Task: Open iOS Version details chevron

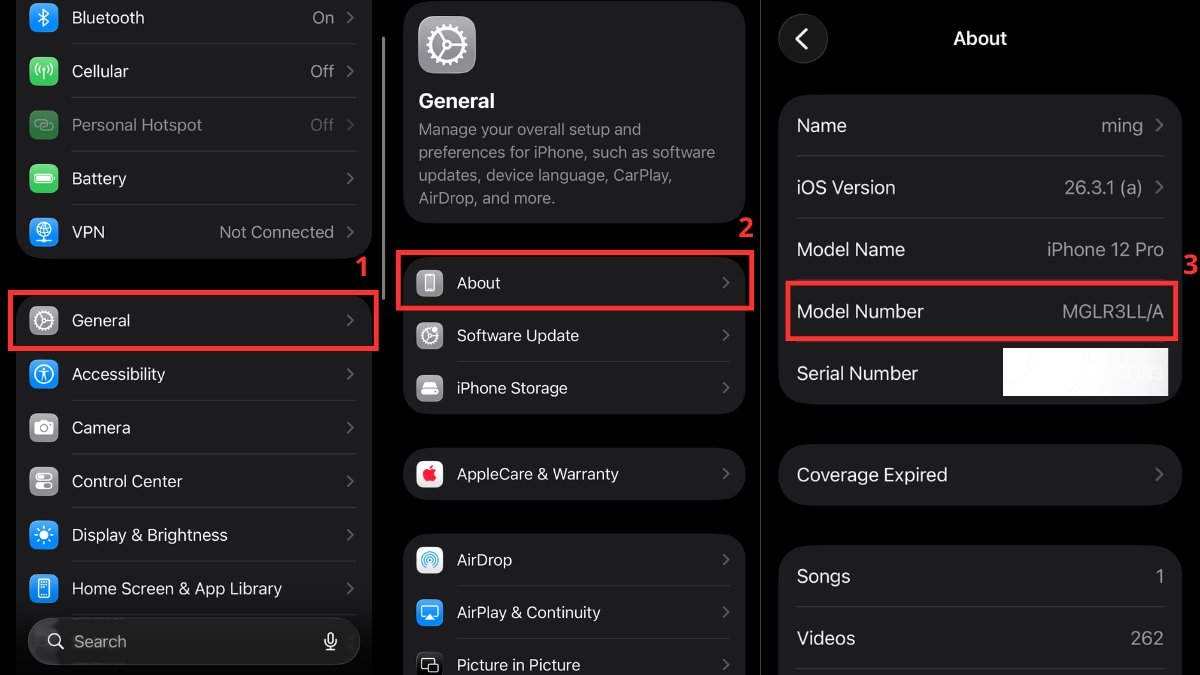Action: pos(1159,187)
